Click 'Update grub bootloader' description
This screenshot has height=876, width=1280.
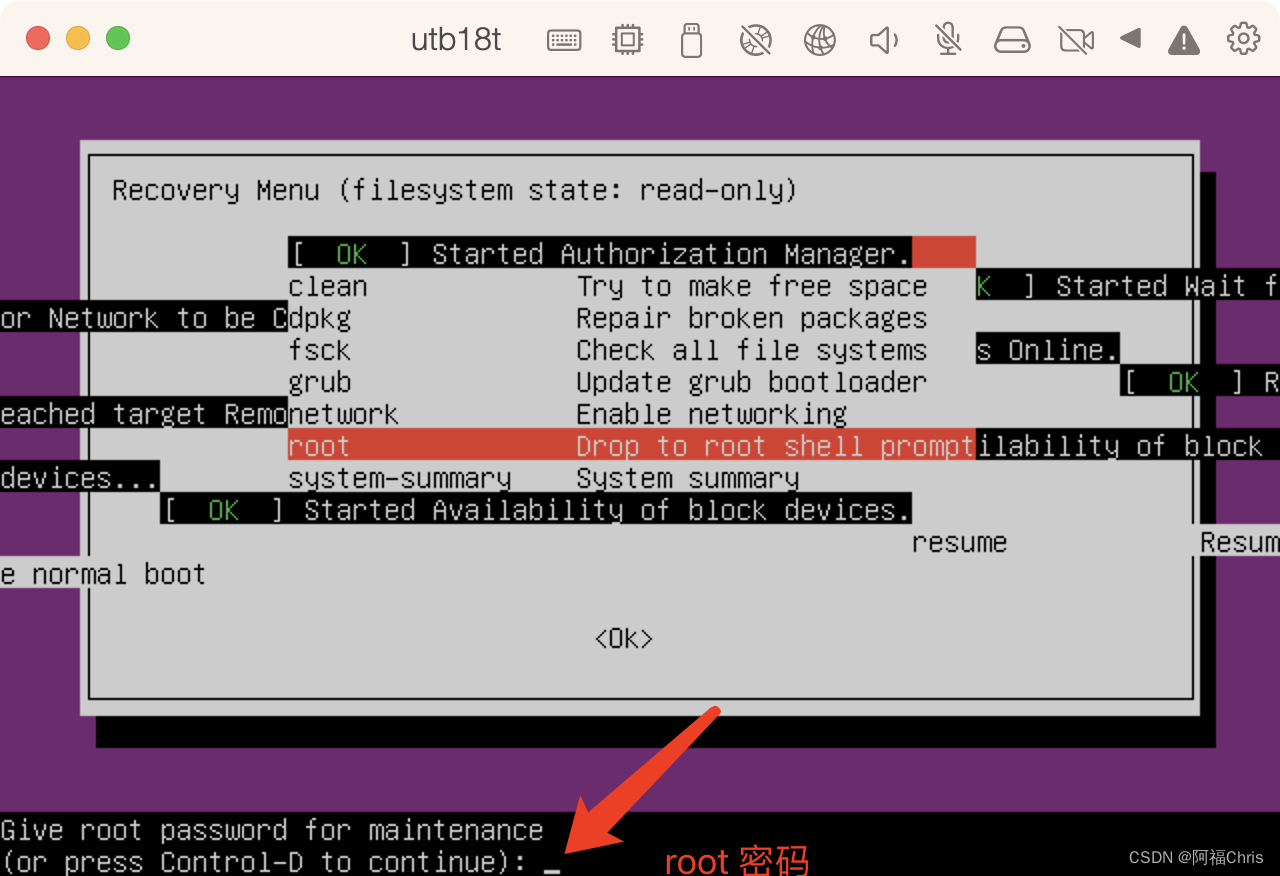tap(752, 382)
